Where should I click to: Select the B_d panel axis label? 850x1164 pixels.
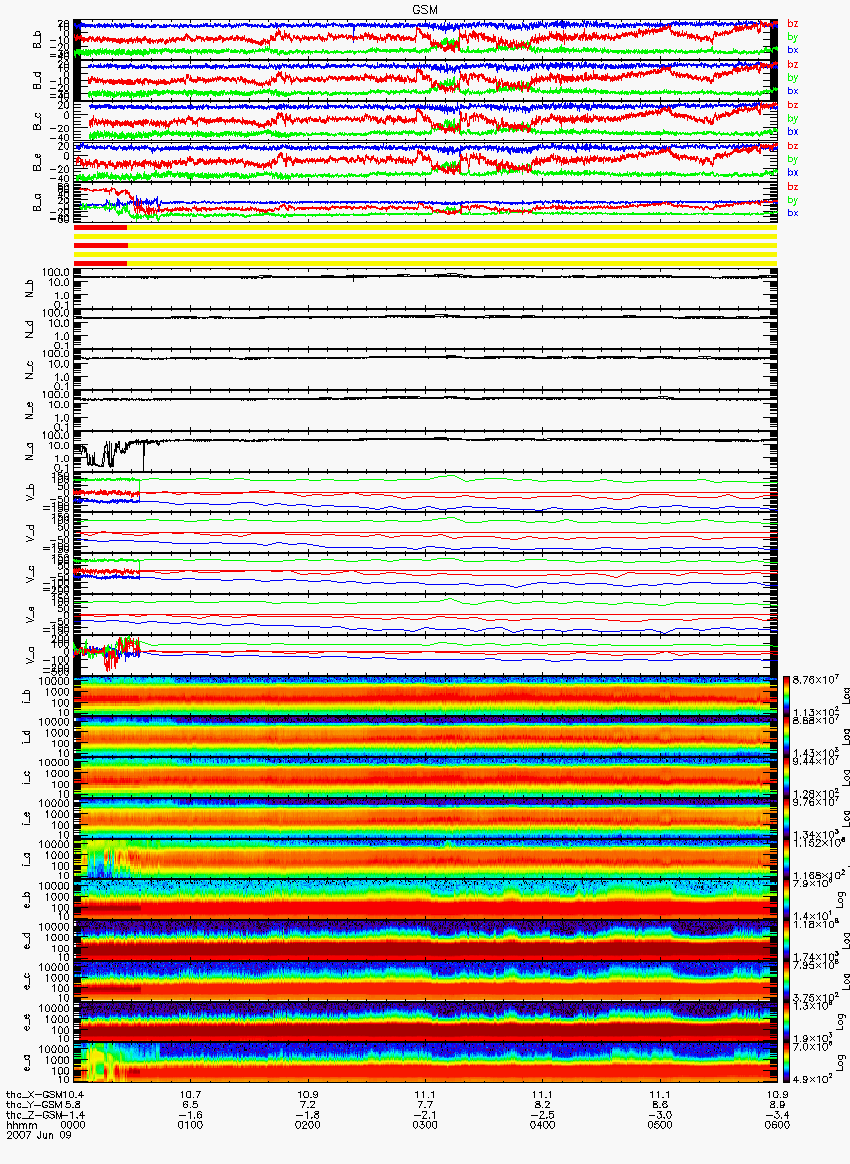(37, 80)
